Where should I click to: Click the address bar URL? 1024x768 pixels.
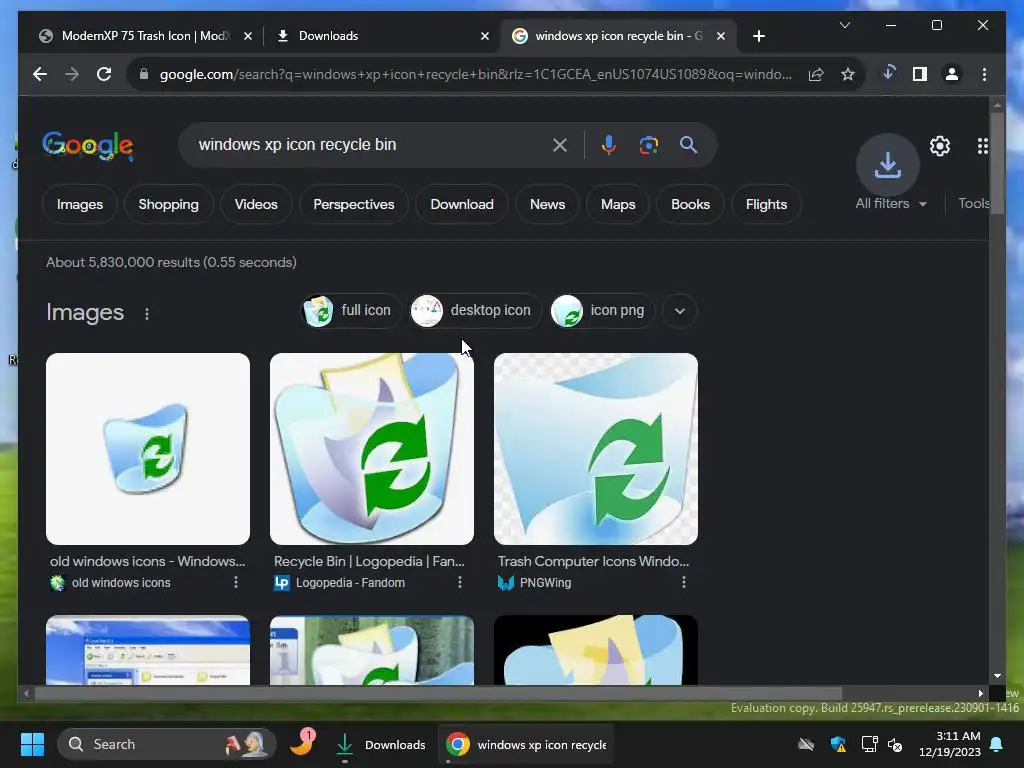coord(475,74)
